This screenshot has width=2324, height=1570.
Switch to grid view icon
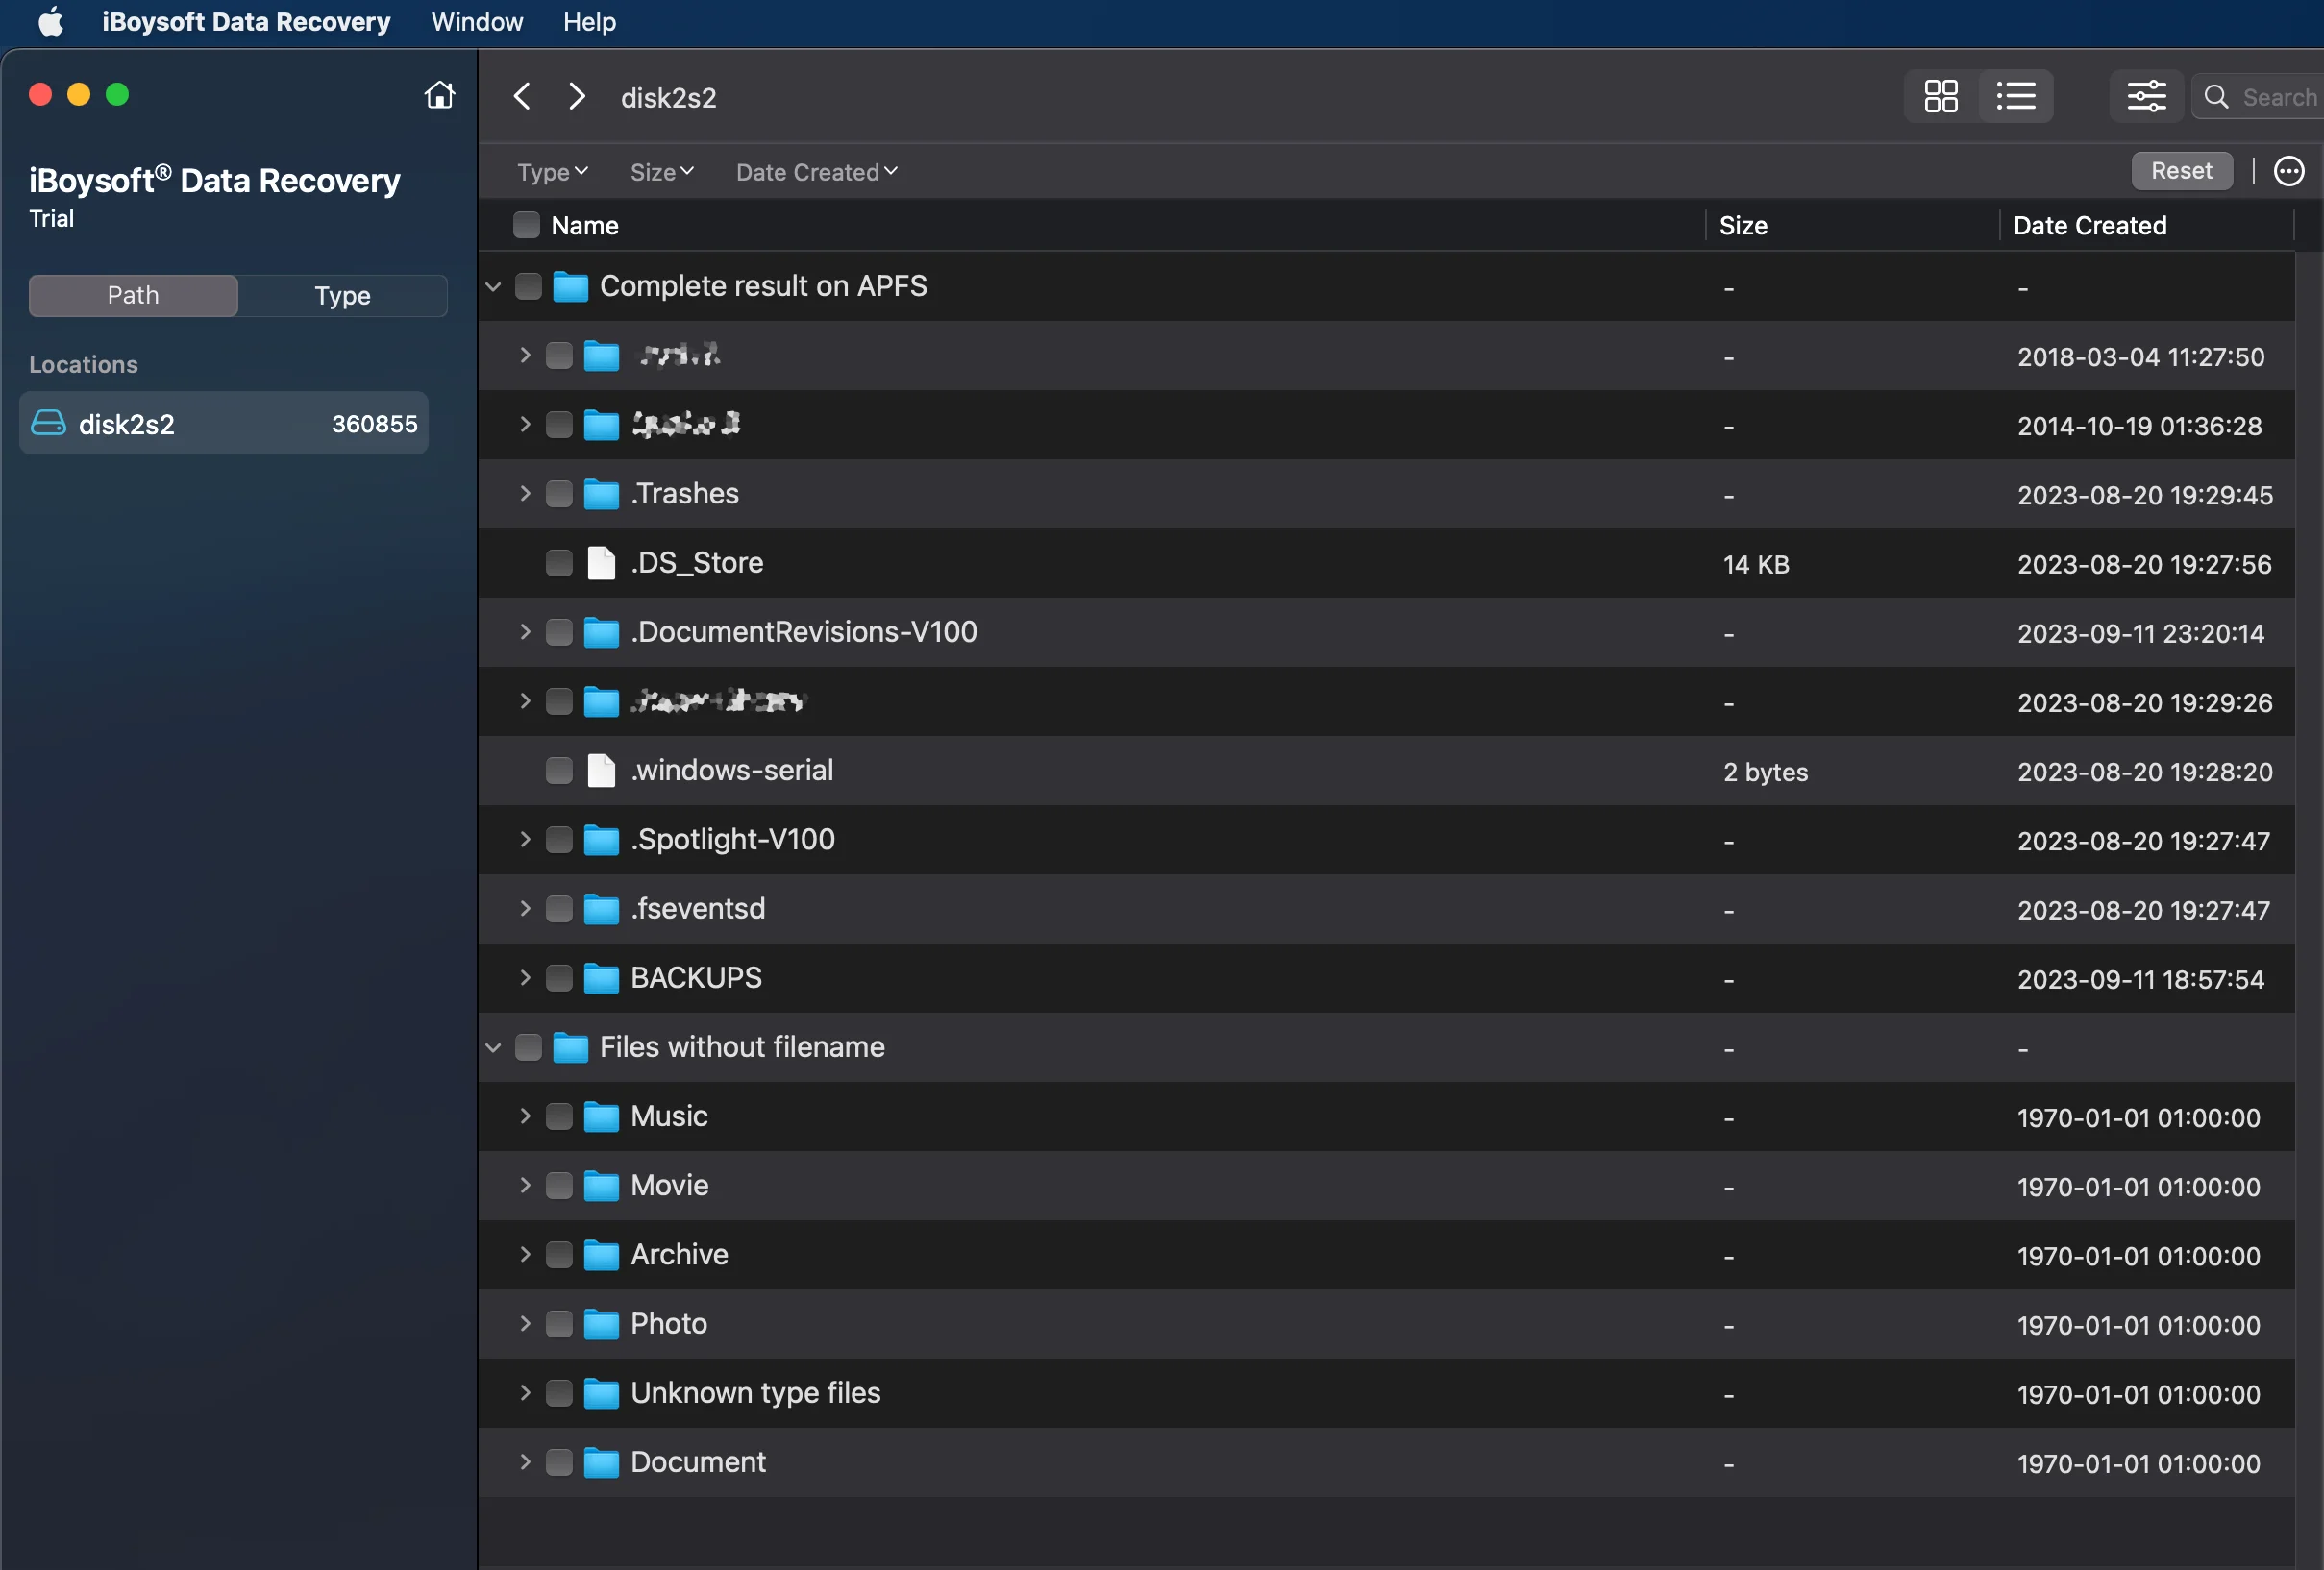pos(1940,97)
